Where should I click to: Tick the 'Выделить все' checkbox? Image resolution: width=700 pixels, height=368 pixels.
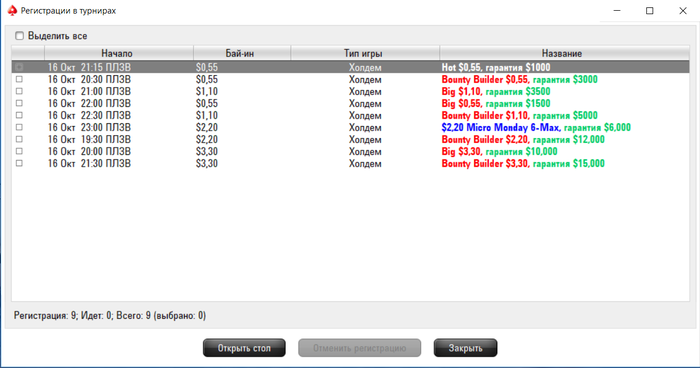point(19,36)
